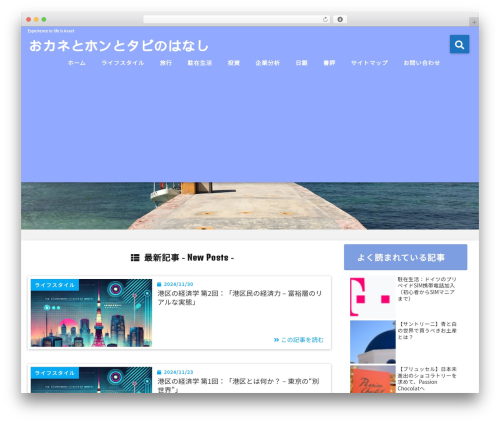The height and width of the screenshot is (423, 500).
Task: Open the ホーム menu item
Action: tap(77, 63)
